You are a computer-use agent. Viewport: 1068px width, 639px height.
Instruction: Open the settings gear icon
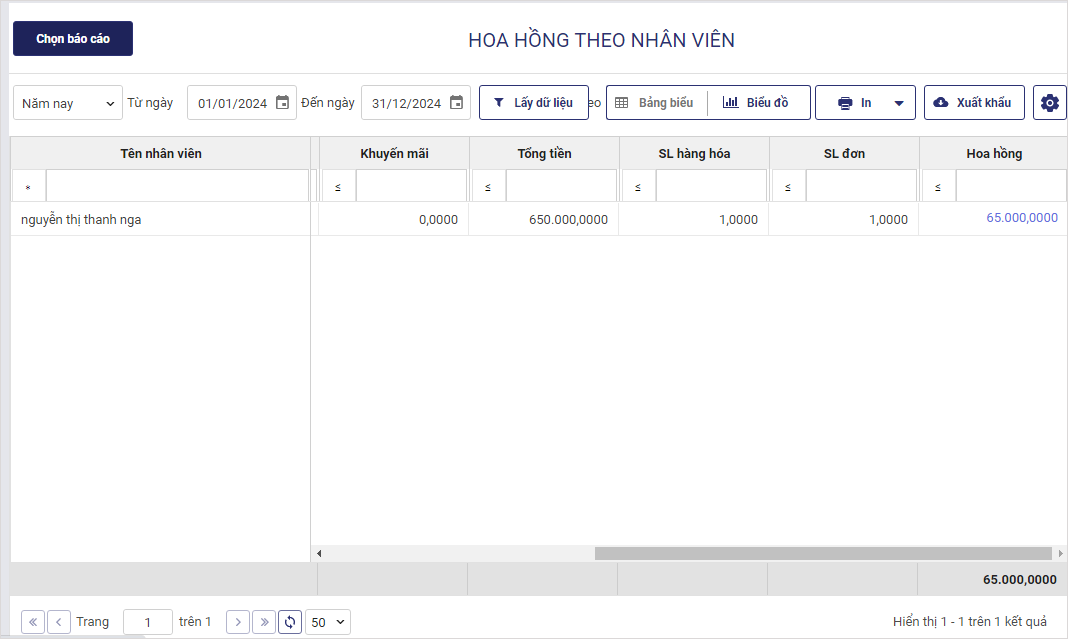1050,103
